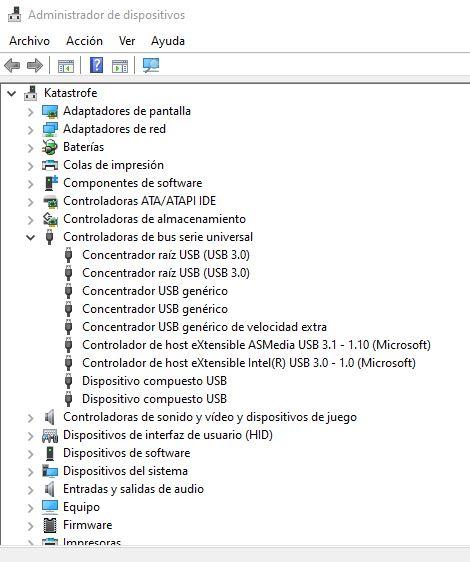Expand Entradas y salidas de audio
The height and width of the screenshot is (562, 470).
(x=30, y=490)
